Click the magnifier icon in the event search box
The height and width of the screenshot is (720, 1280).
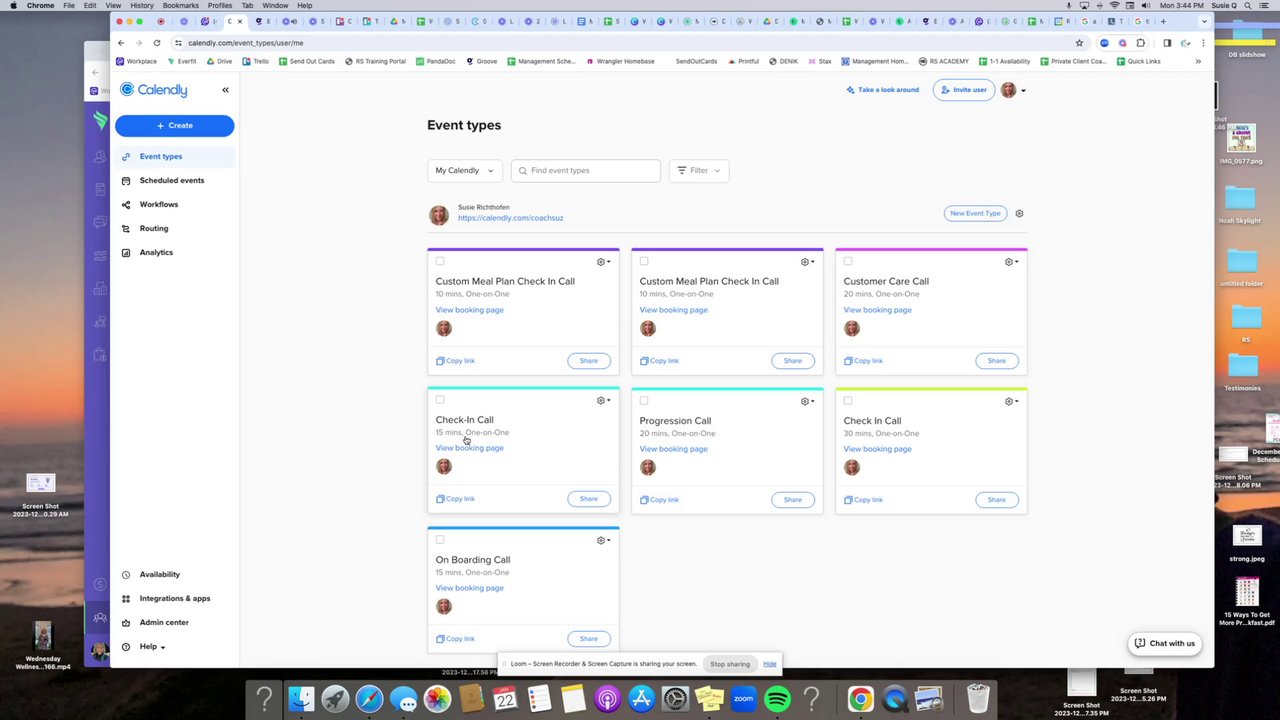click(x=523, y=171)
